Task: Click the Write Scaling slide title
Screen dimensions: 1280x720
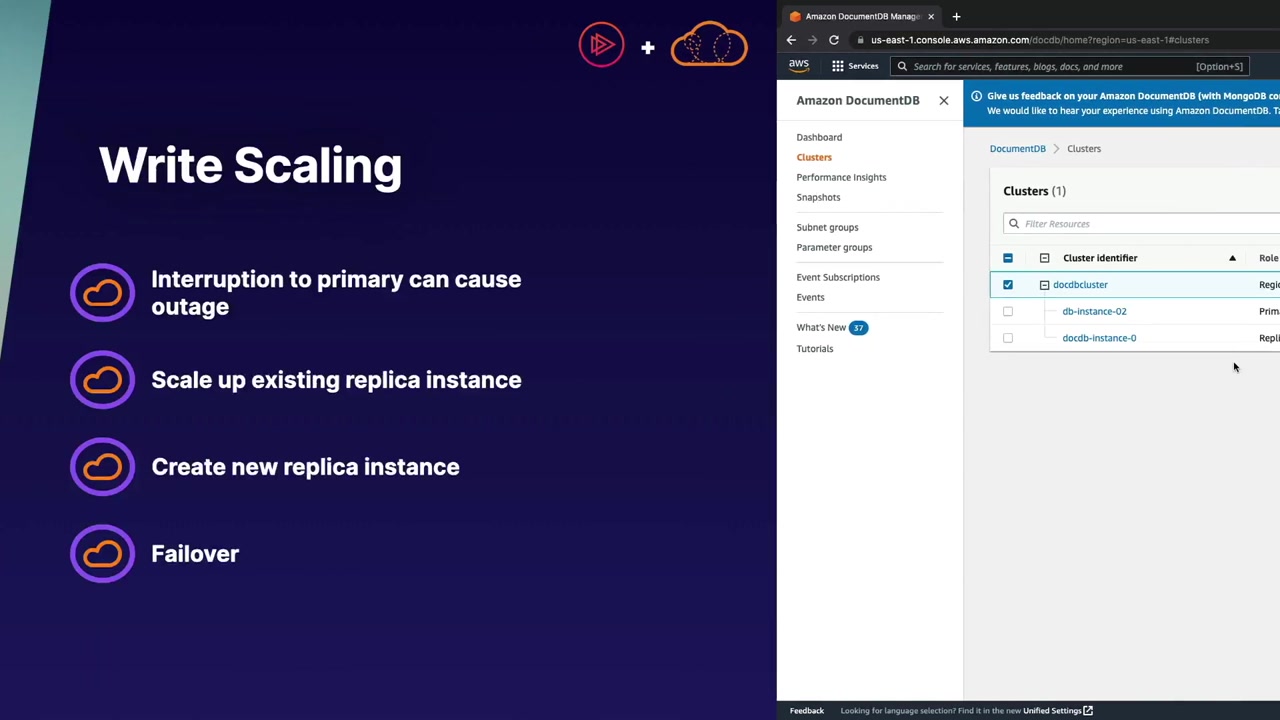Action: [x=250, y=165]
